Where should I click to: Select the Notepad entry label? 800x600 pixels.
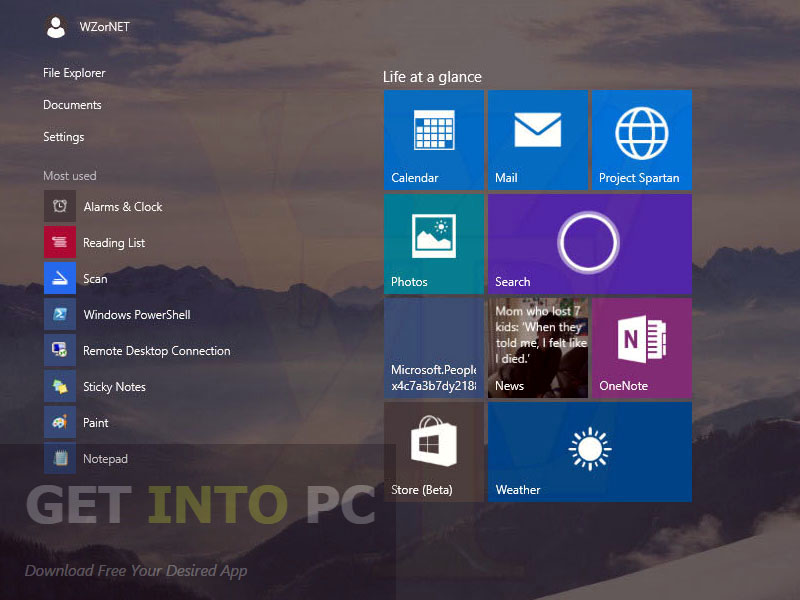(105, 459)
